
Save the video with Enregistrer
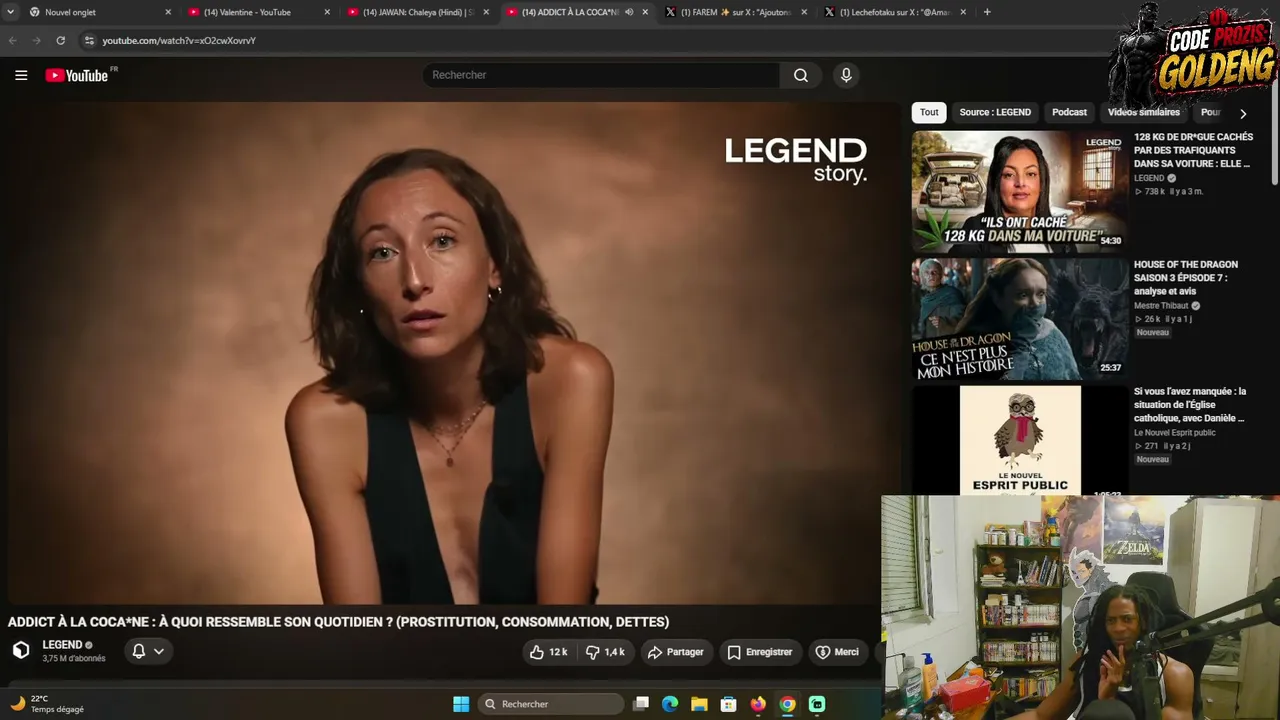760,652
